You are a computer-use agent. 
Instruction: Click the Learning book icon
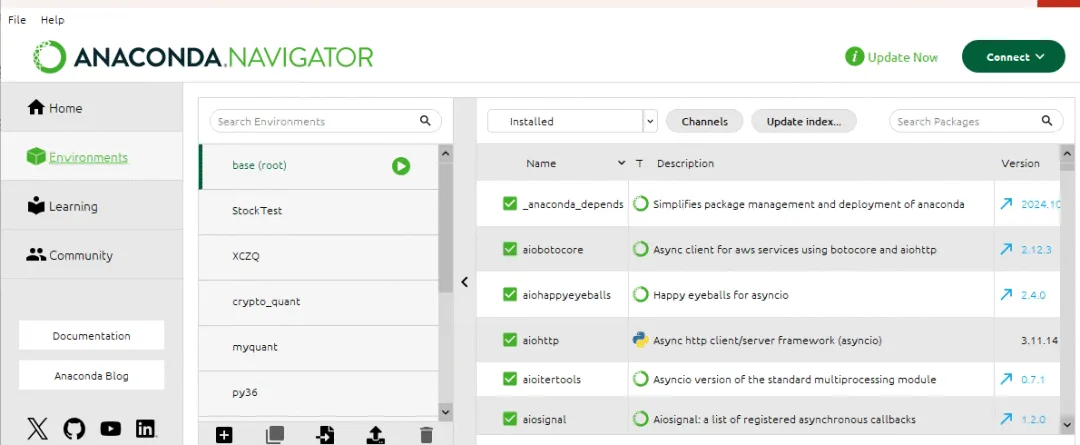click(x=36, y=205)
